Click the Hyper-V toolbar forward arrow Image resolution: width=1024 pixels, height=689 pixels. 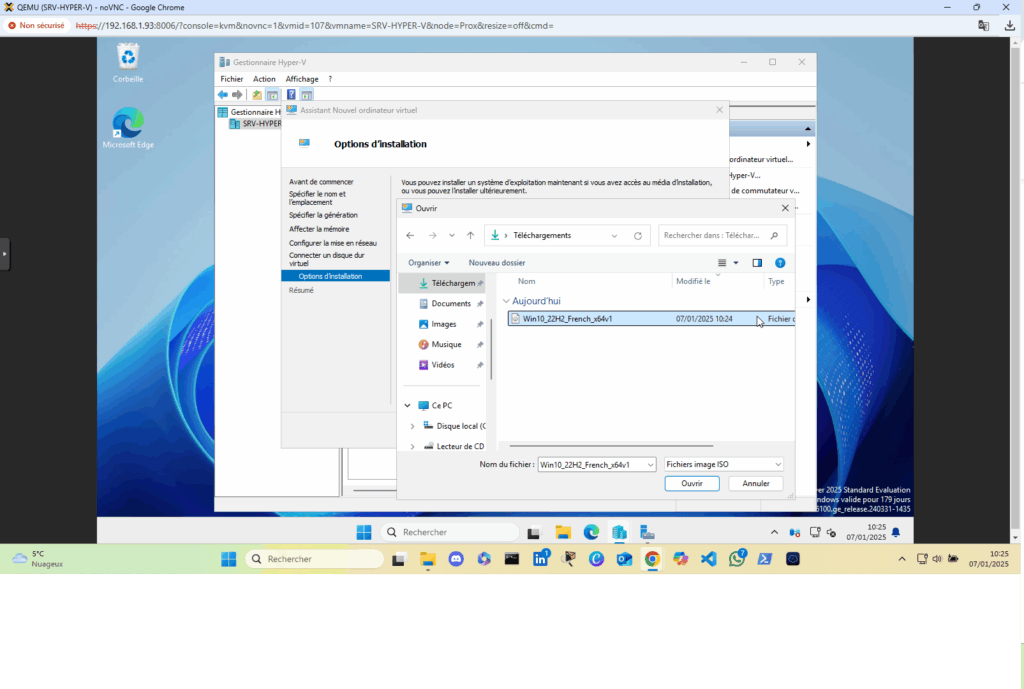click(237, 95)
